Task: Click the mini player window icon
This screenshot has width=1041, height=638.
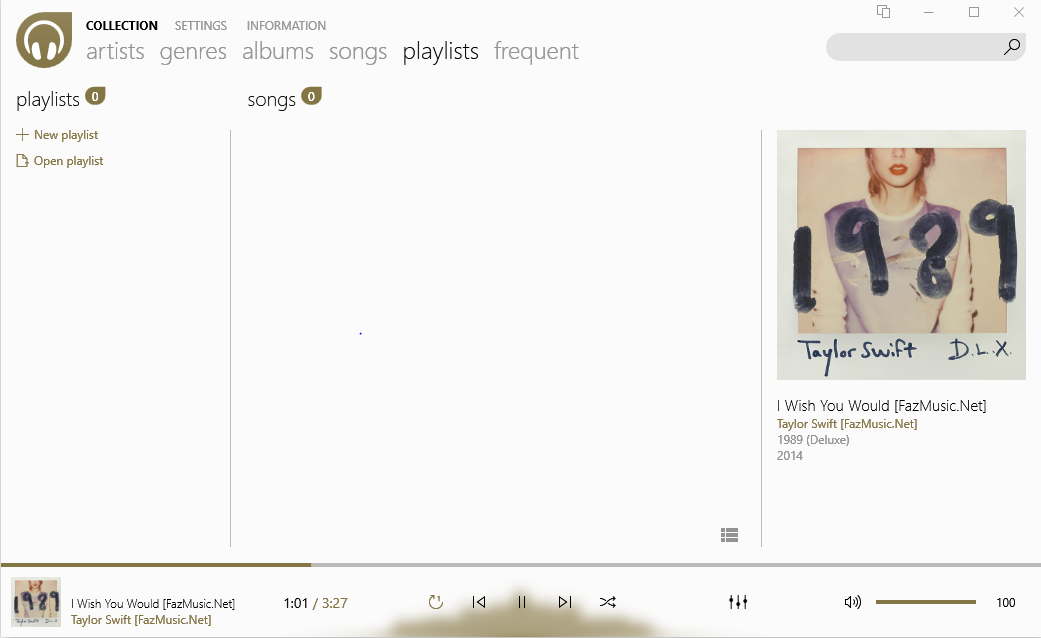Action: [883, 11]
